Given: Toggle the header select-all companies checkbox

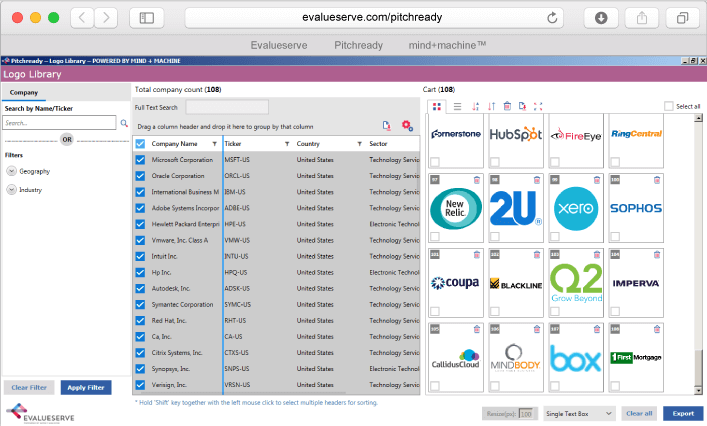Looking at the screenshot, I should pyautogui.click(x=140, y=144).
